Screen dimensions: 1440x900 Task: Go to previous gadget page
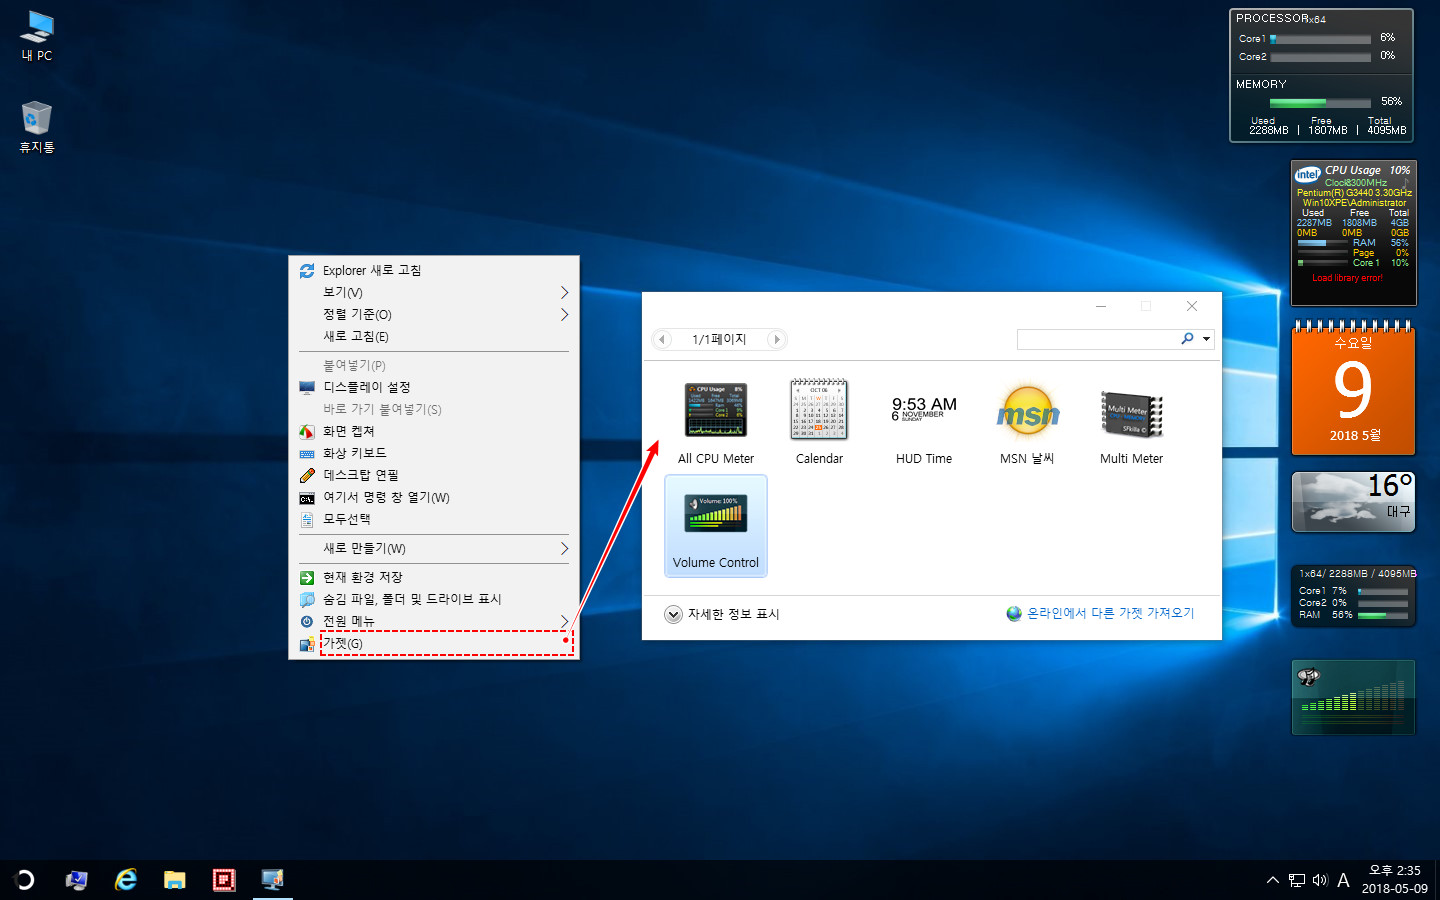point(662,339)
